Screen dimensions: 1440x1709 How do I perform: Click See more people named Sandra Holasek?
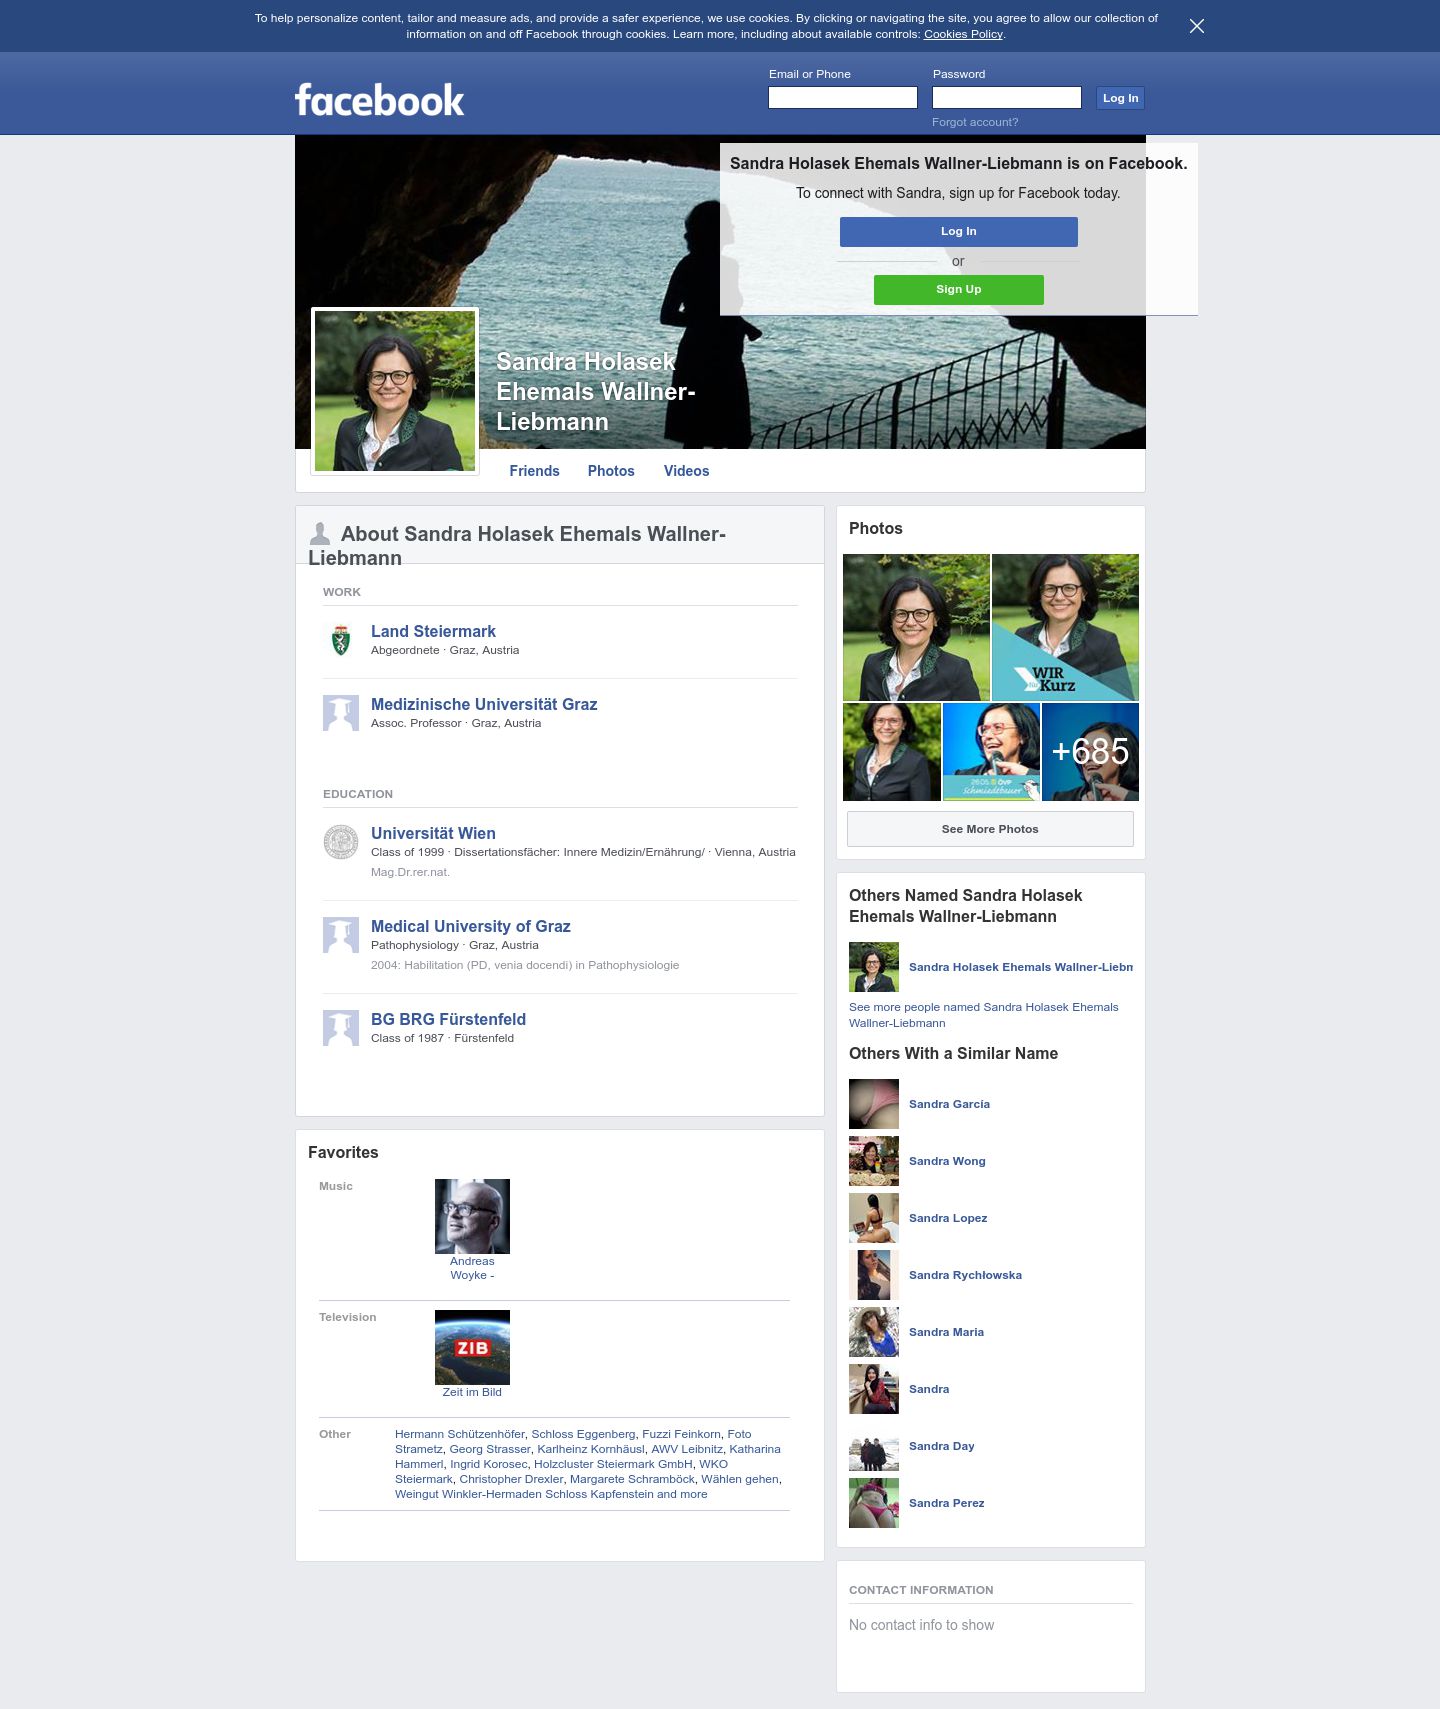[x=984, y=1015]
